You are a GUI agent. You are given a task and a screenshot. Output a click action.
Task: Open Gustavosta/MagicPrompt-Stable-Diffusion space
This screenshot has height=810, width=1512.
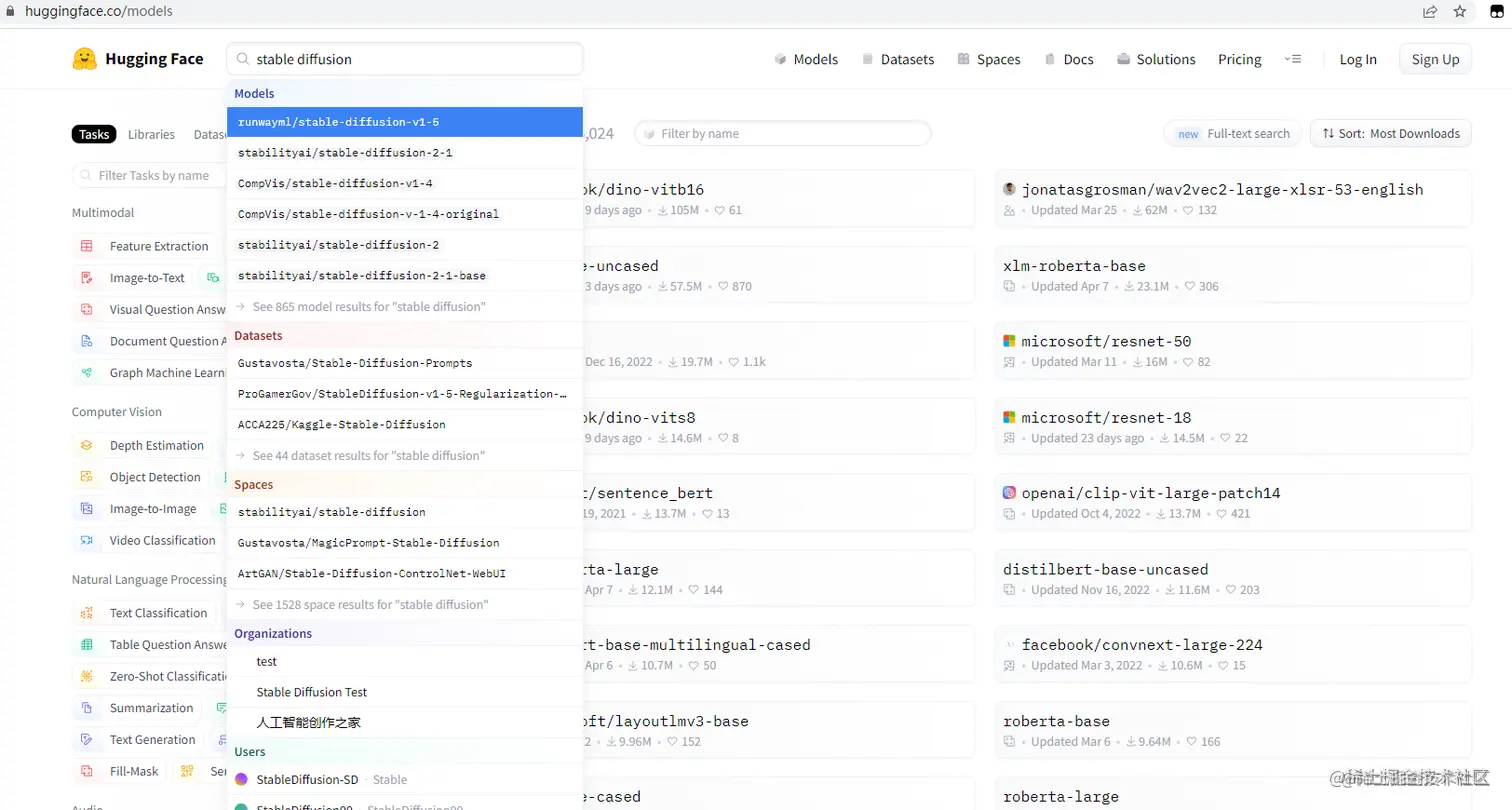coord(405,542)
